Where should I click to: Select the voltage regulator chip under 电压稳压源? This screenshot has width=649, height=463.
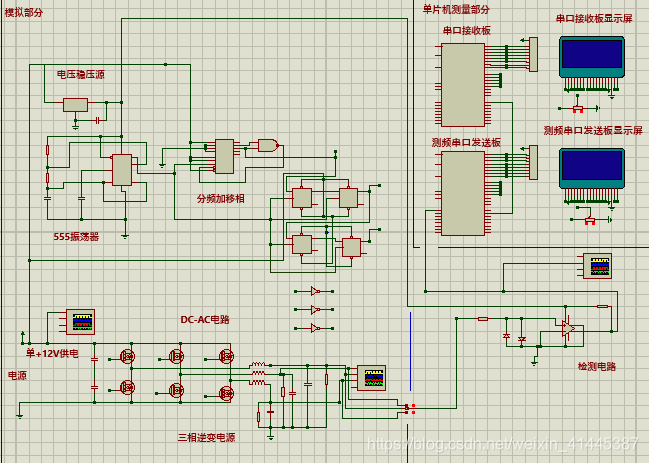coord(75,105)
